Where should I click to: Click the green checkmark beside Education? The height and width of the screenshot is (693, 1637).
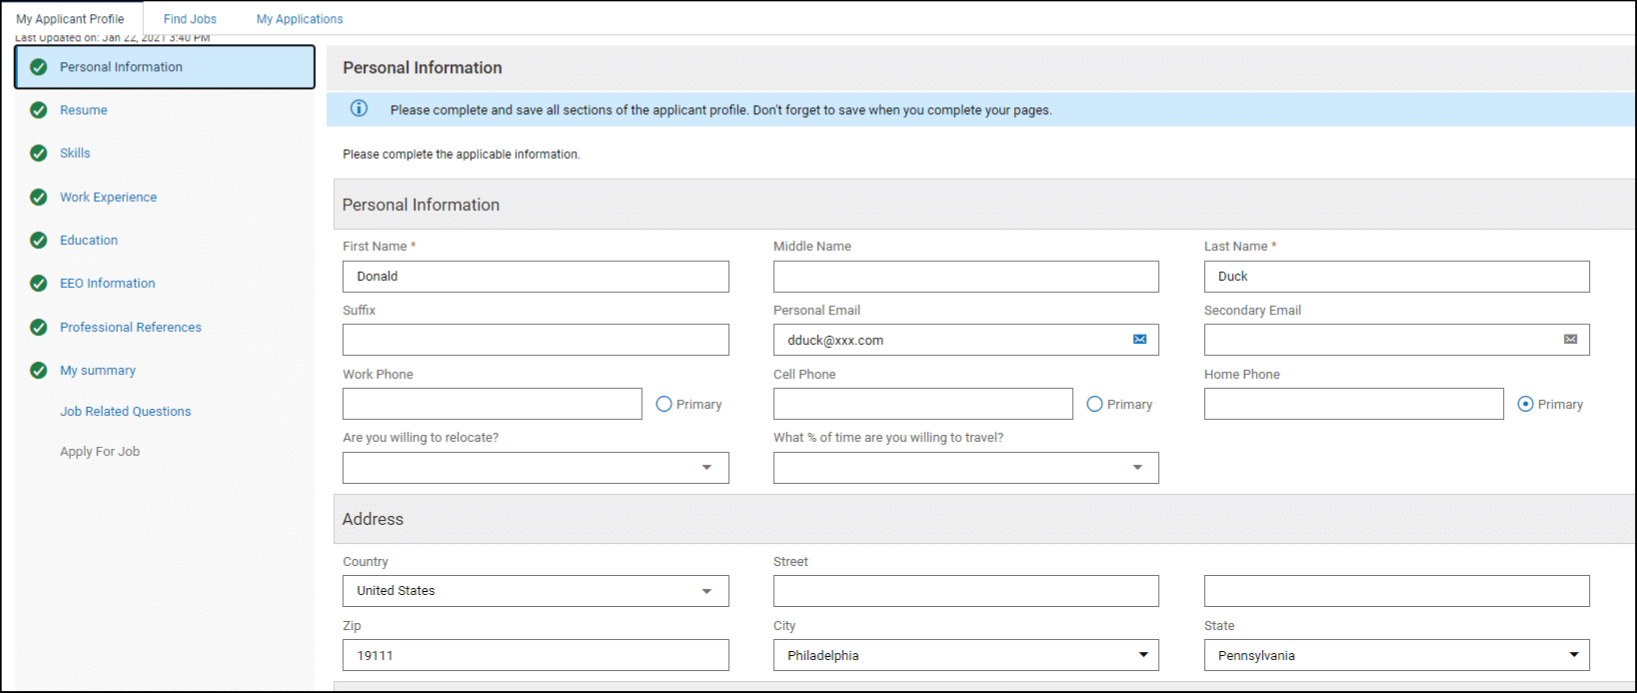39,240
